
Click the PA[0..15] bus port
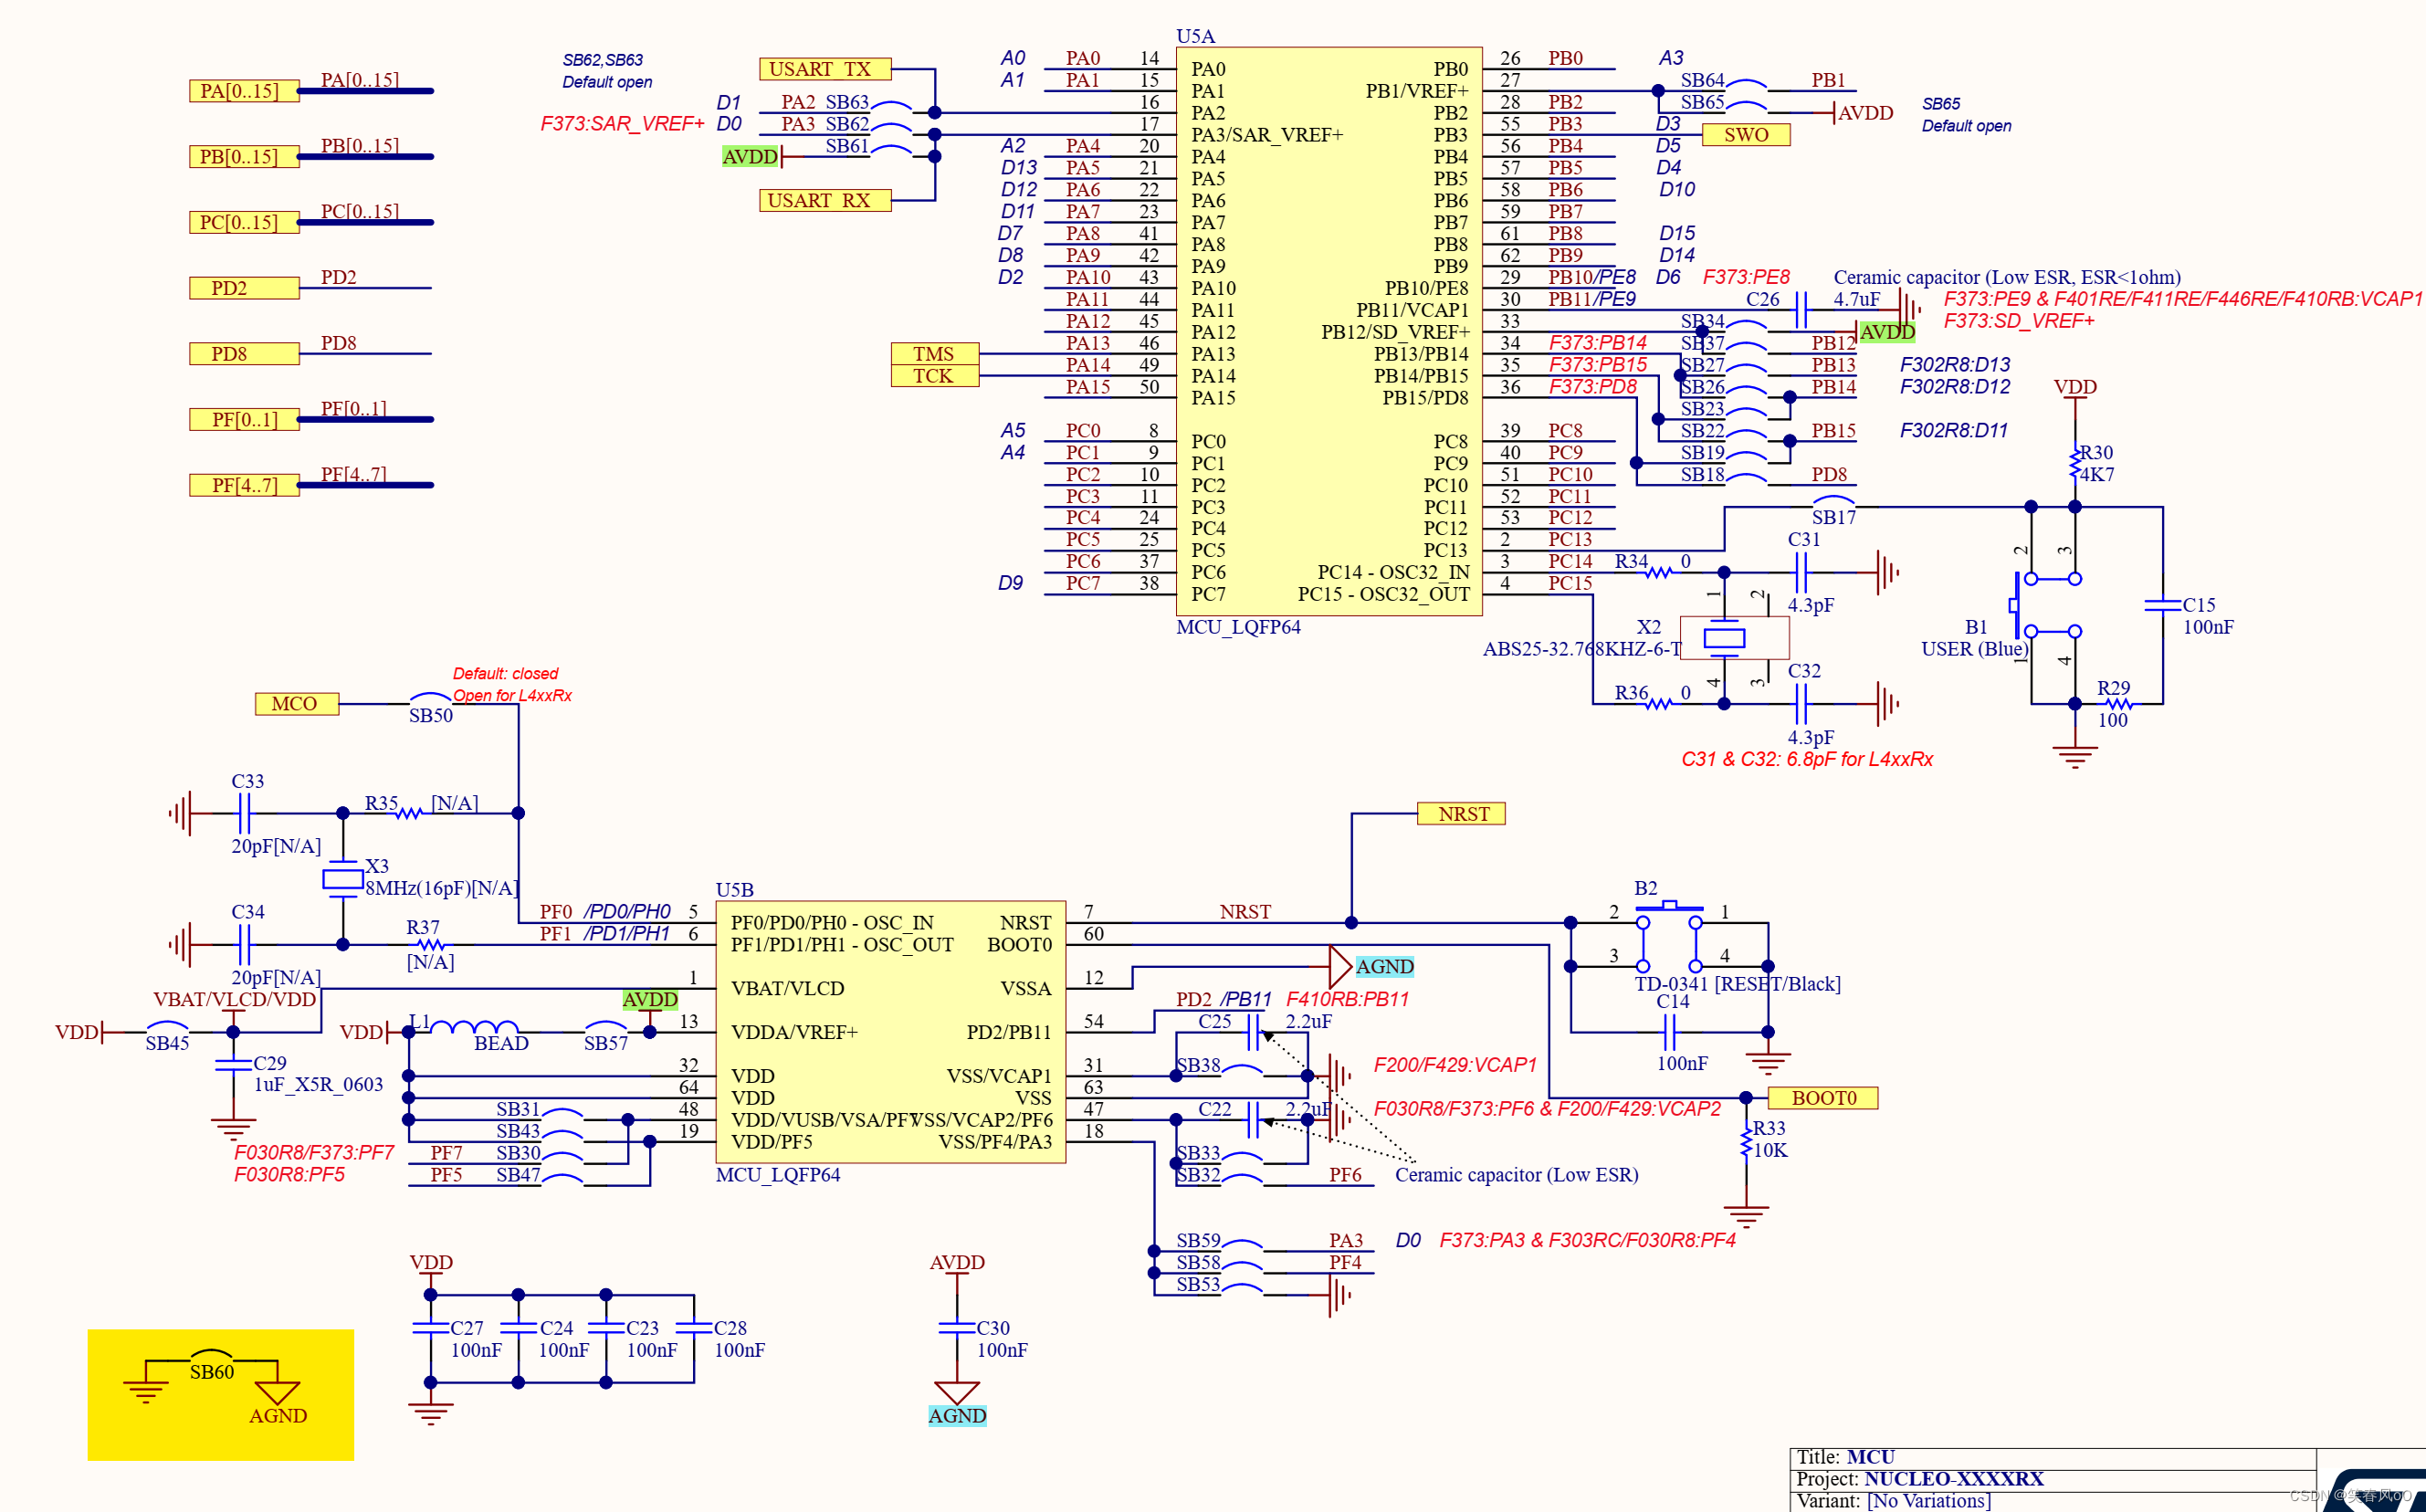(243, 91)
